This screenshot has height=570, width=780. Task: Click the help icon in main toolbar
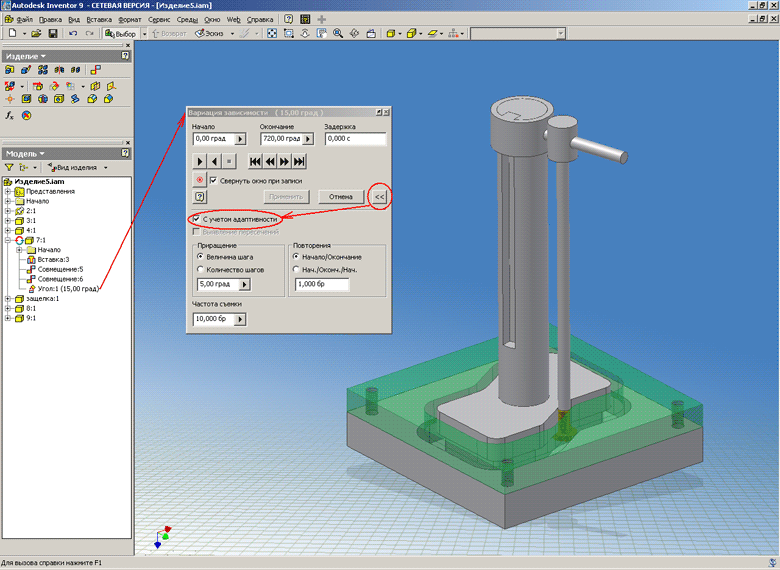click(289, 19)
